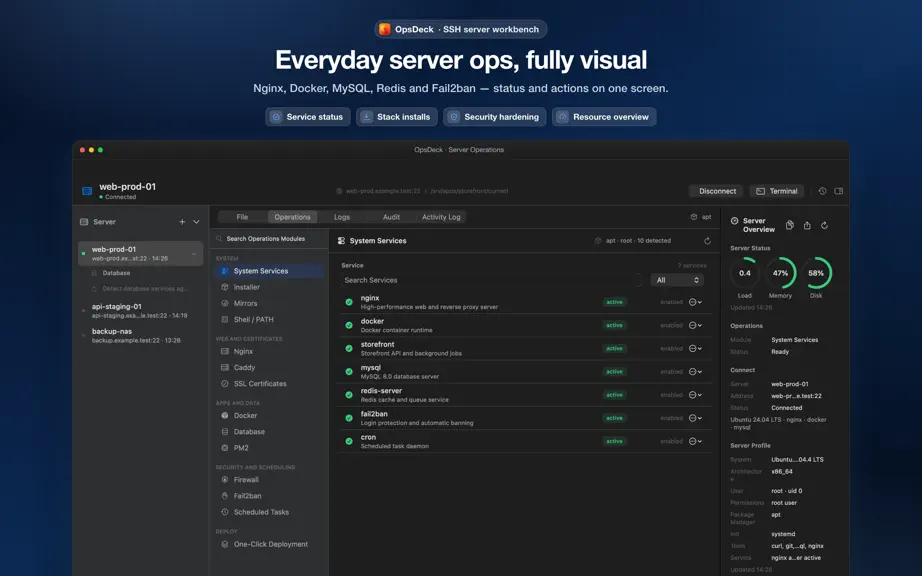
Task: Select the storefront service row
Action: pos(525,349)
